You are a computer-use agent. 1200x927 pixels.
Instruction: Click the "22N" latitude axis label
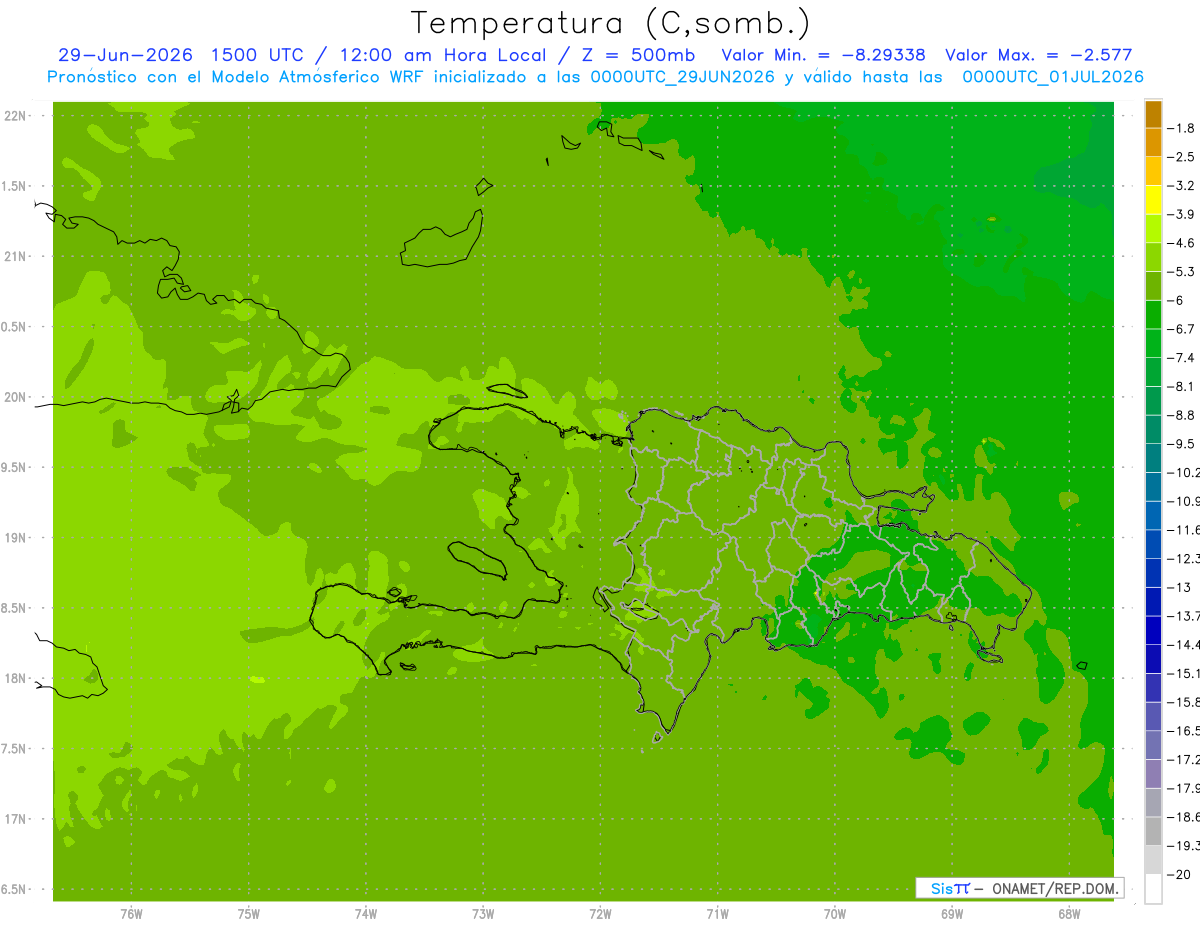click(x=17, y=116)
